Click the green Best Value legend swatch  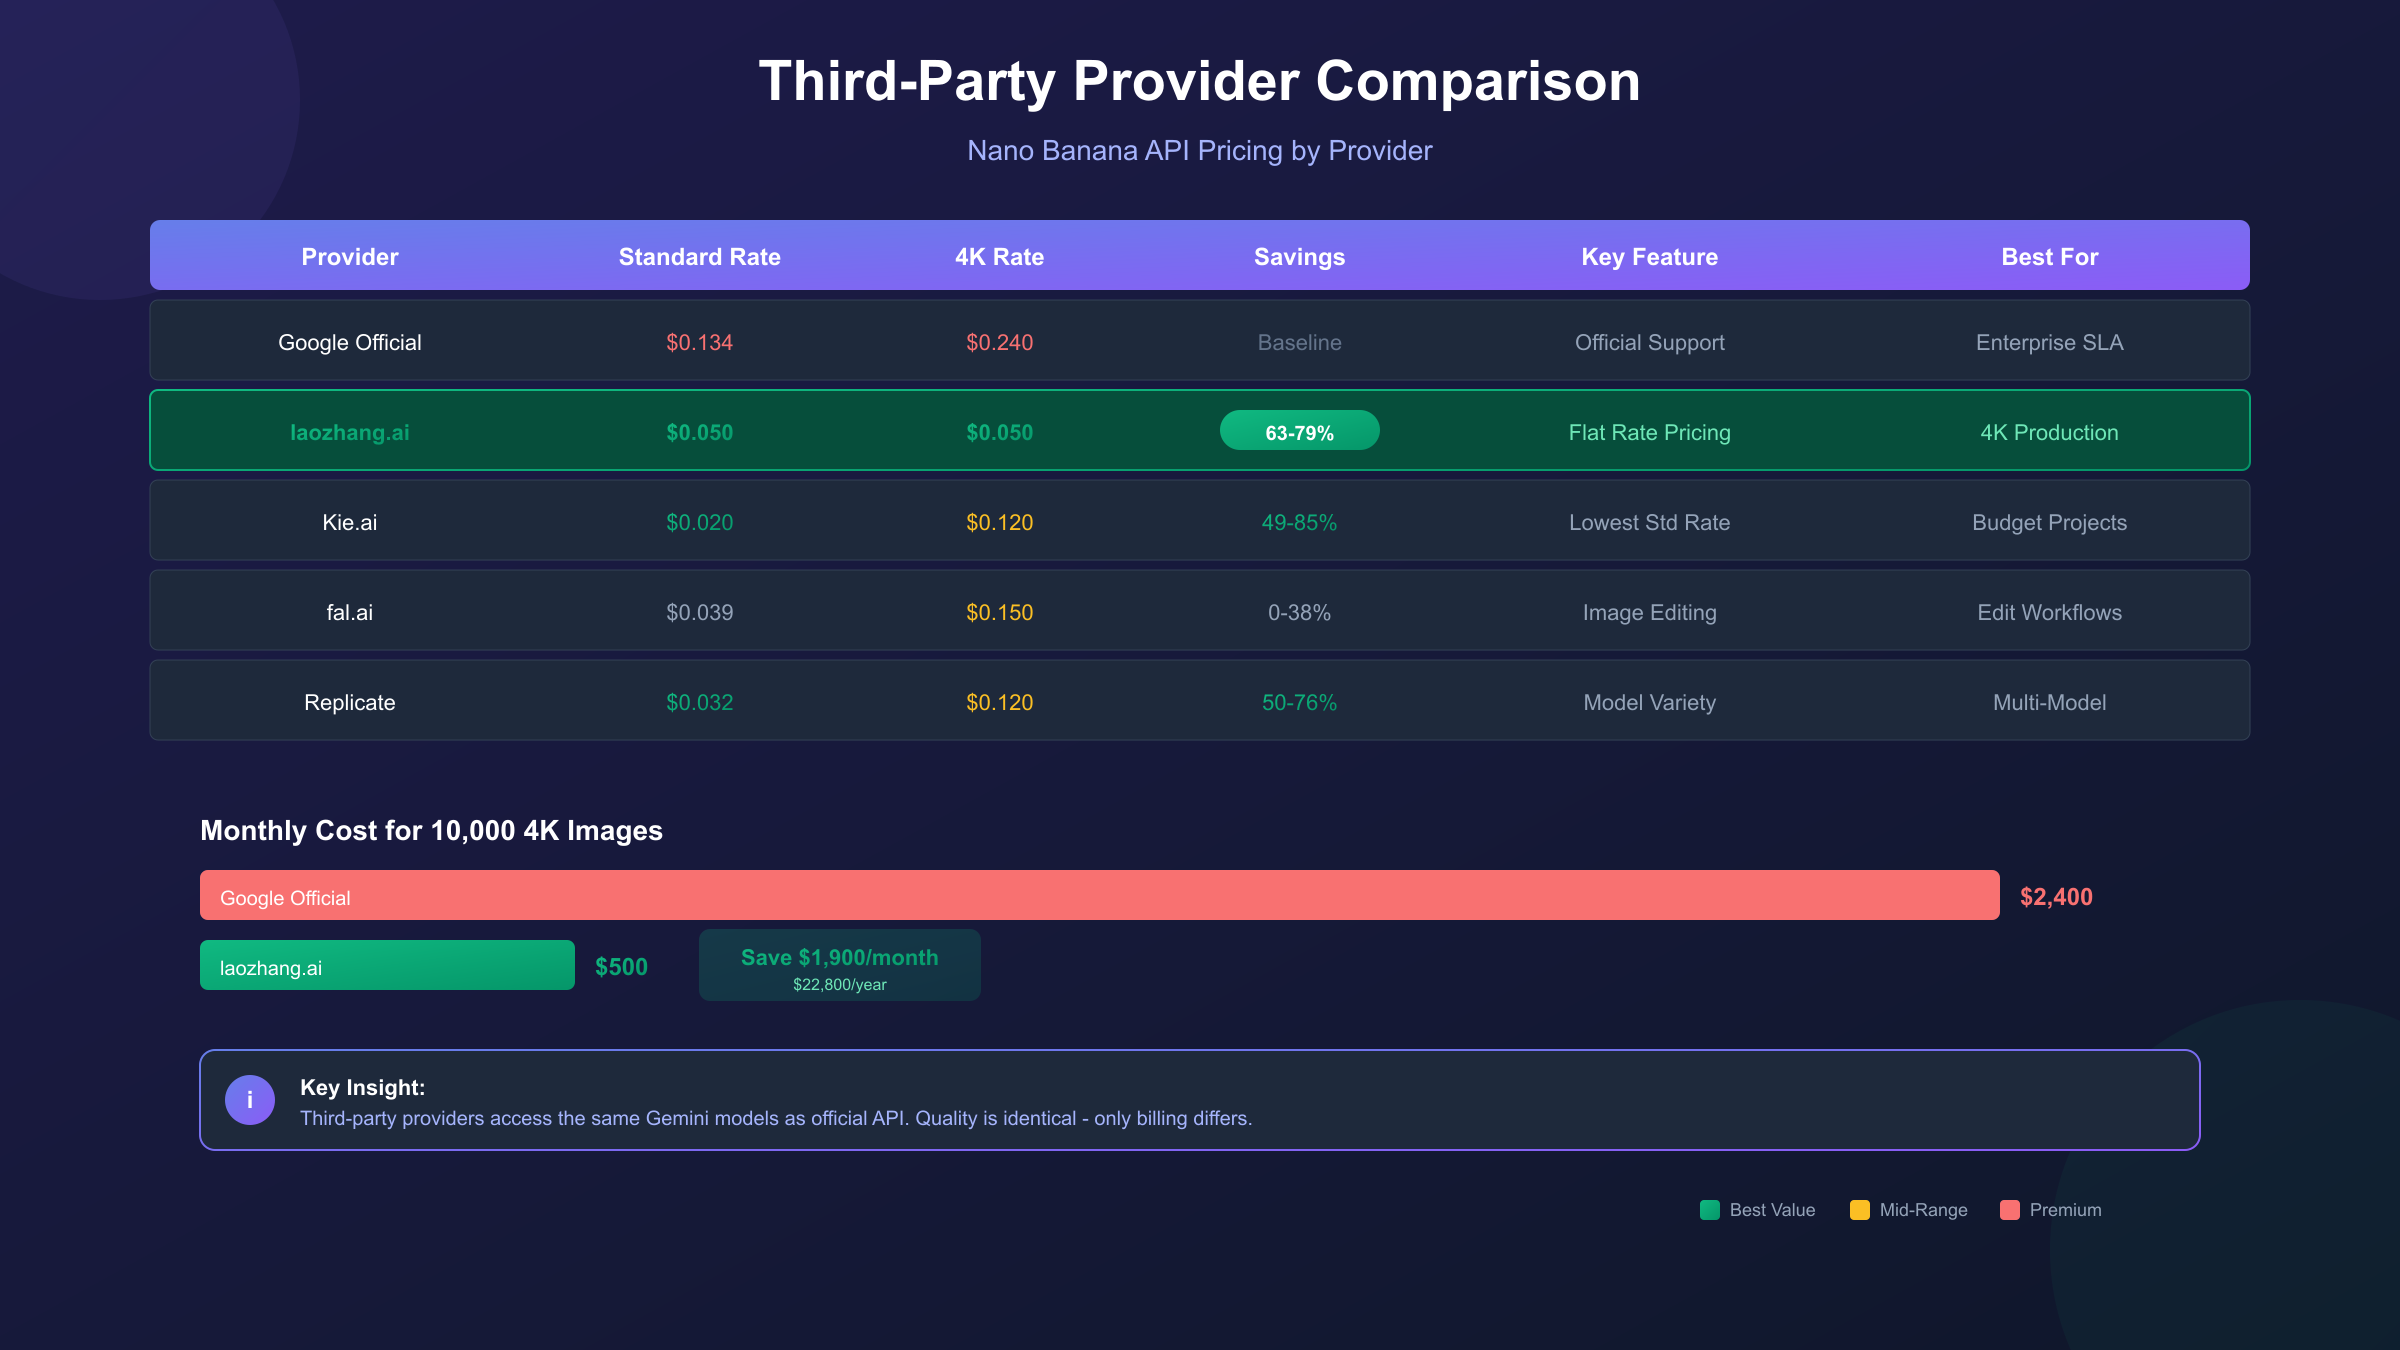tap(1710, 1210)
